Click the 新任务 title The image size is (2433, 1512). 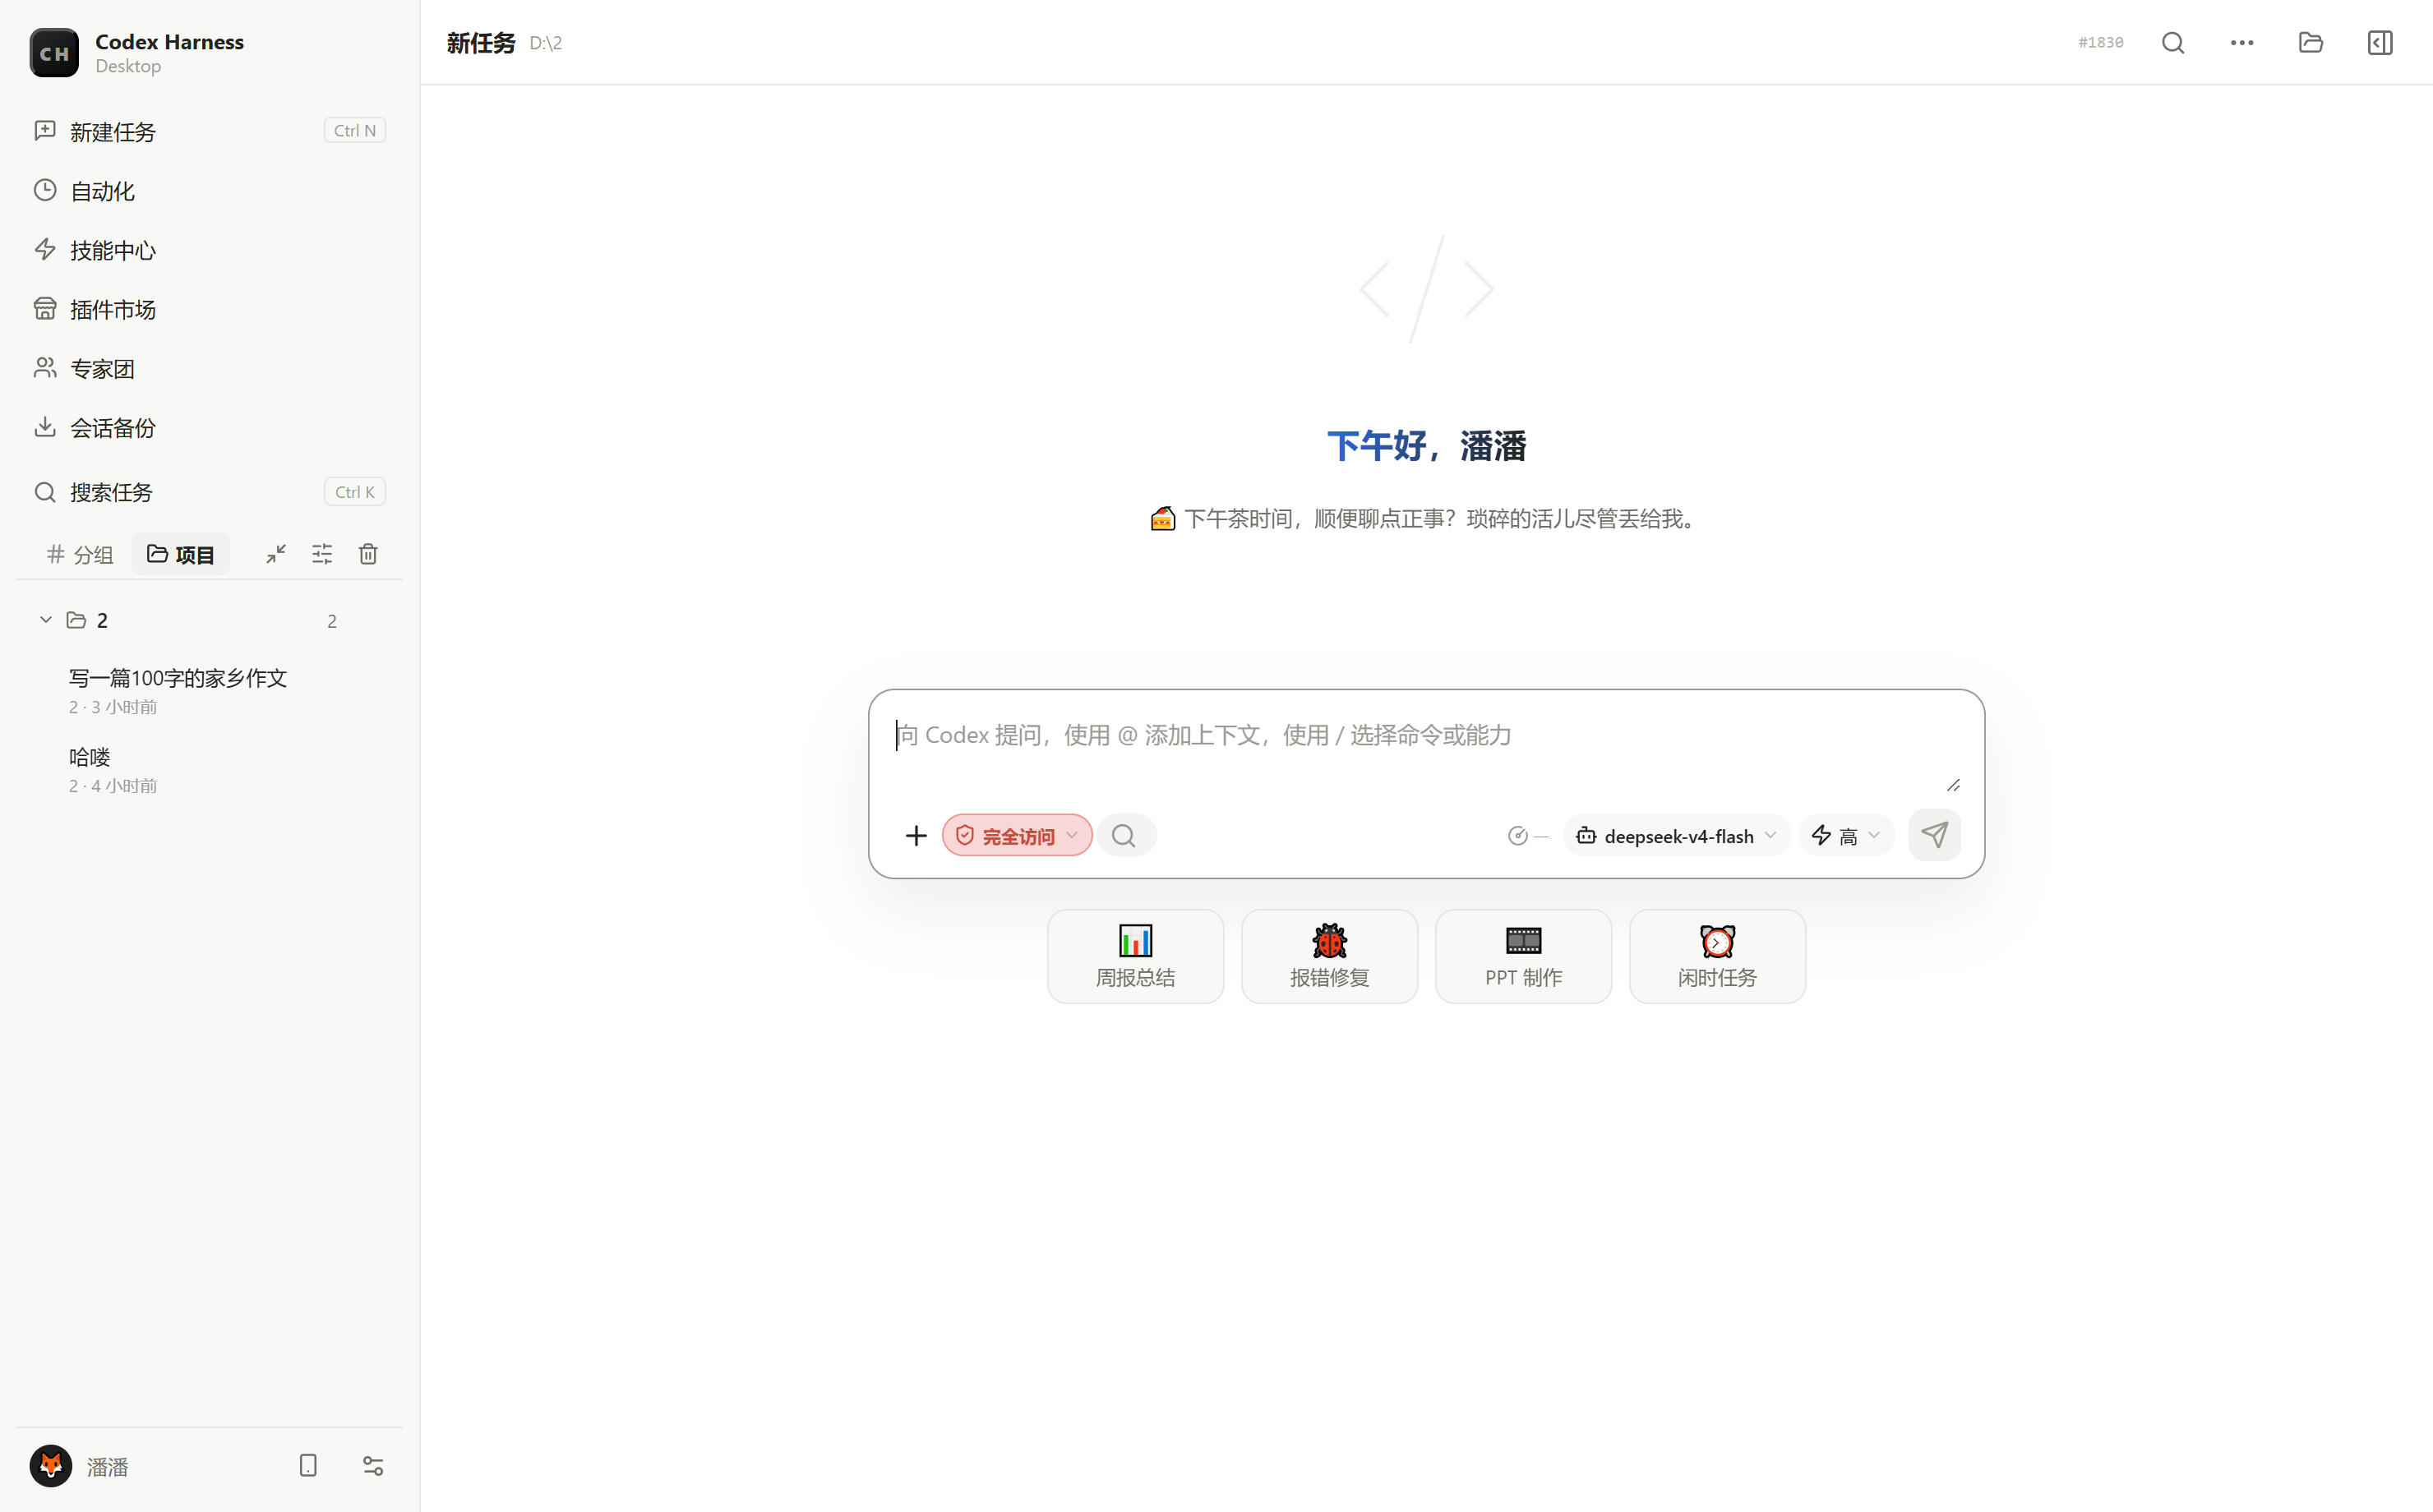coord(481,43)
